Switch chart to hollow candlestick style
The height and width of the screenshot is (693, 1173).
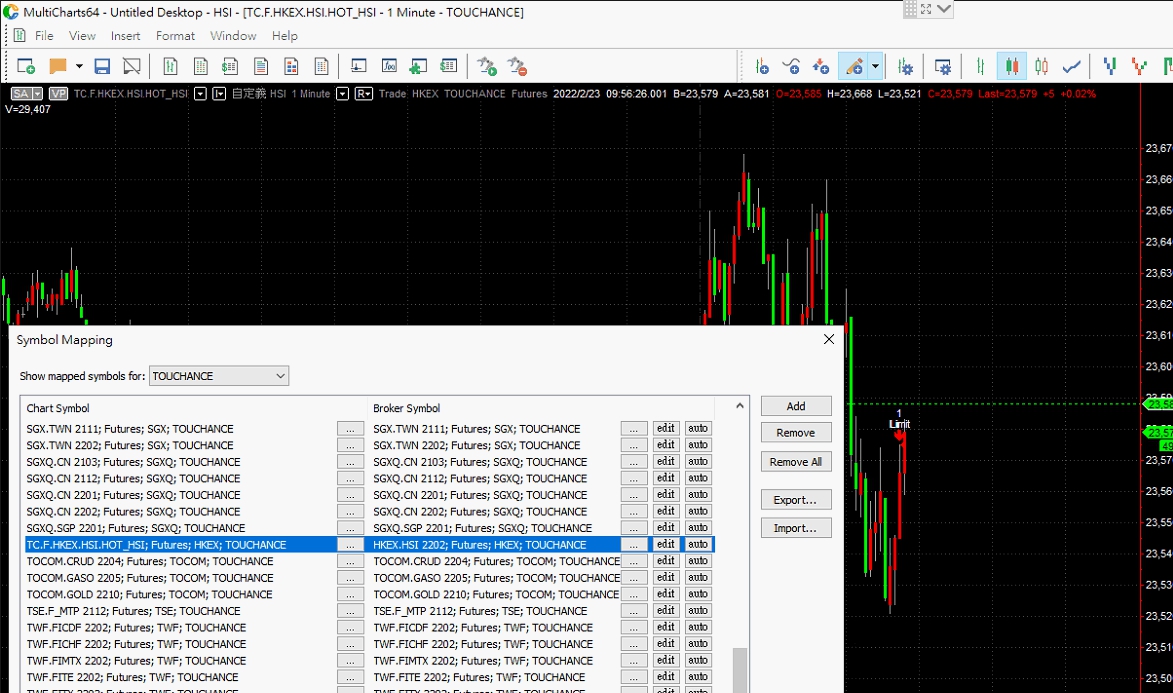1041,67
